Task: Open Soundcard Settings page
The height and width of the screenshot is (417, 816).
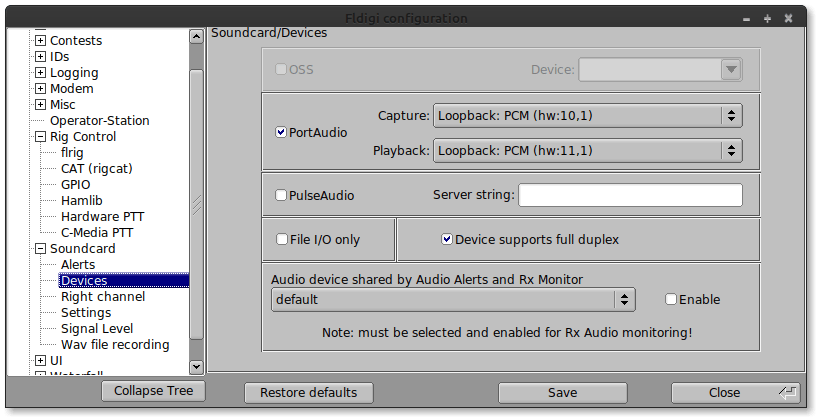Action: click(86, 313)
